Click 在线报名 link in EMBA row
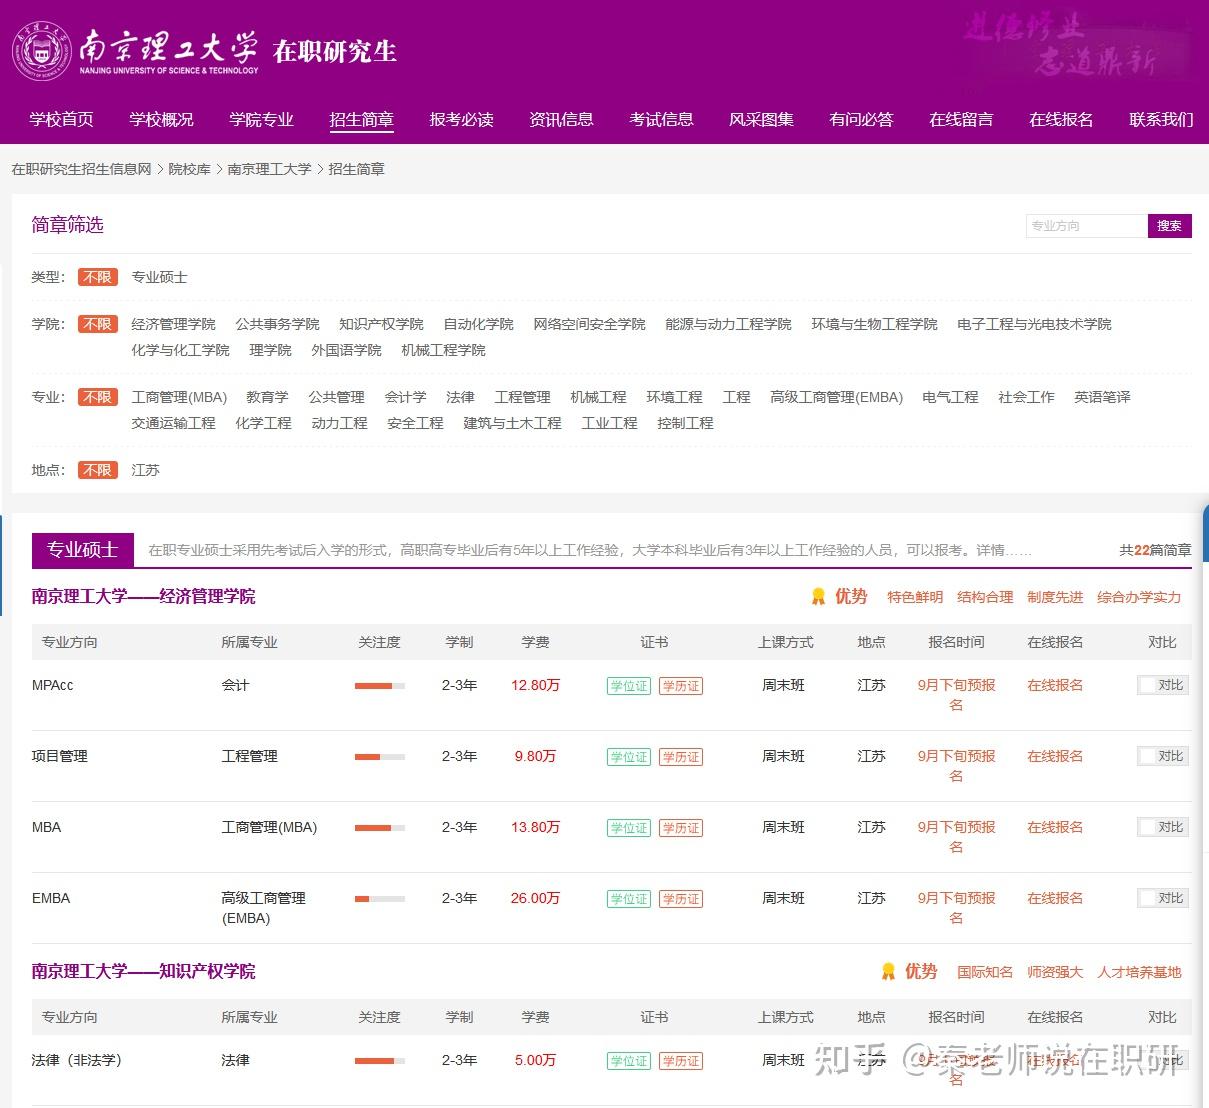 (1056, 898)
